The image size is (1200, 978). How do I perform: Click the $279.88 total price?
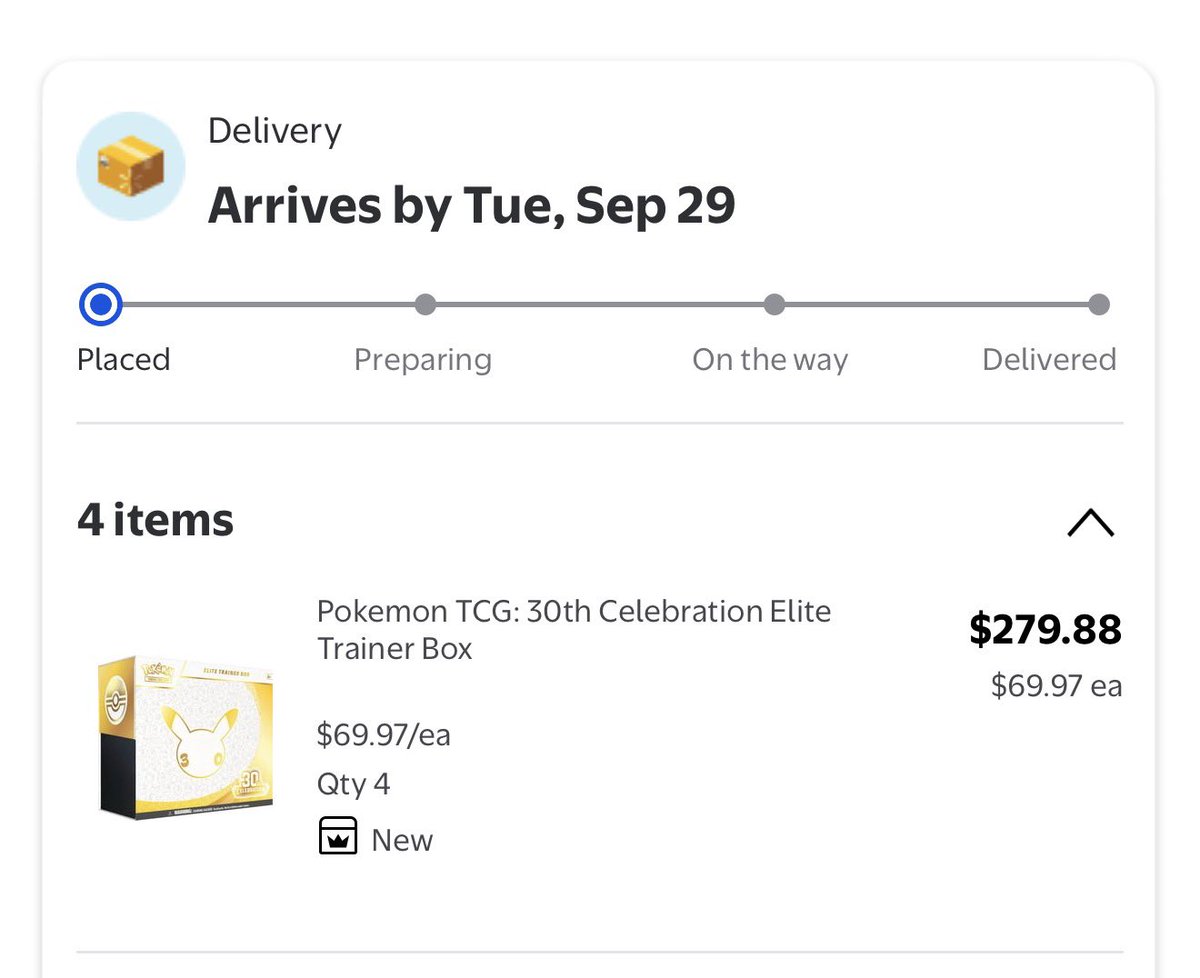coord(1045,629)
